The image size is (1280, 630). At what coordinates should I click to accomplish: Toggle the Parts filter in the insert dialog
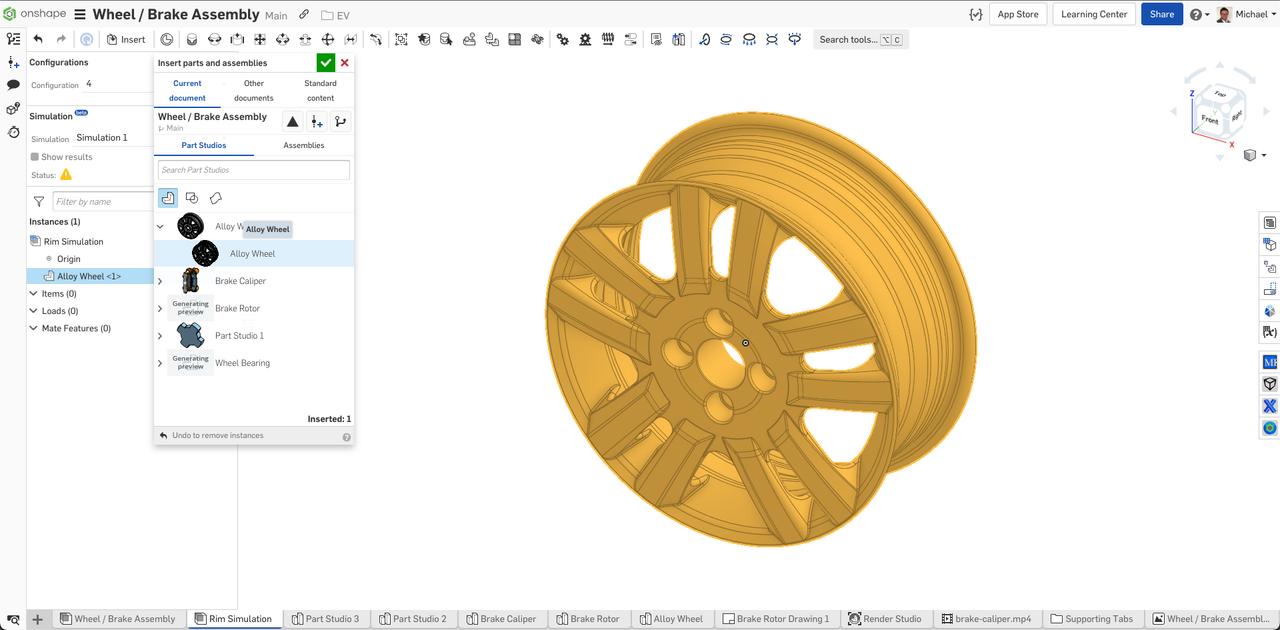167,197
